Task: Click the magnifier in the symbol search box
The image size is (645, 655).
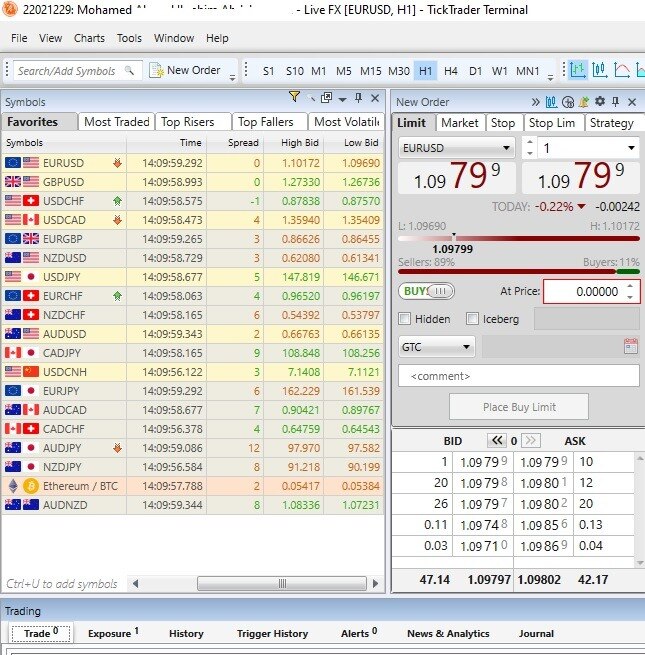Action: click(x=130, y=71)
